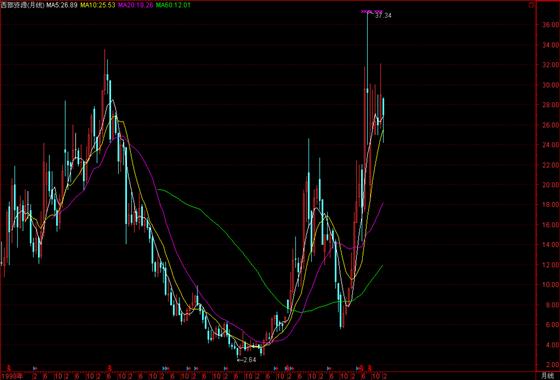Screen dimensions: 560x380
Task: Click the blue flag marker nearest the 1998年 label
Action: click(x=35, y=368)
